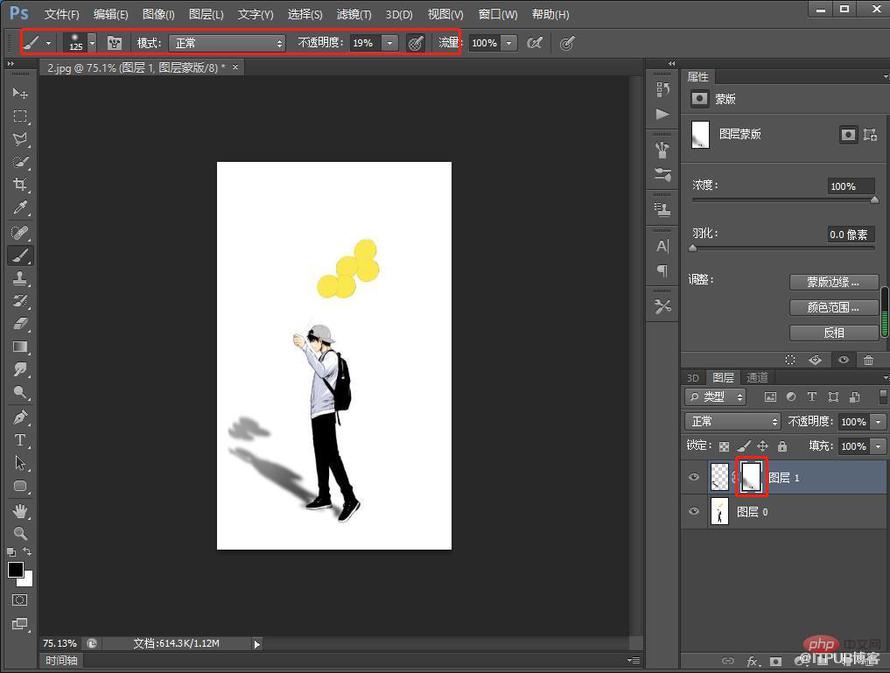Select the Zoom tool in the toolbox
Viewport: 890px width, 673px height.
pos(20,533)
